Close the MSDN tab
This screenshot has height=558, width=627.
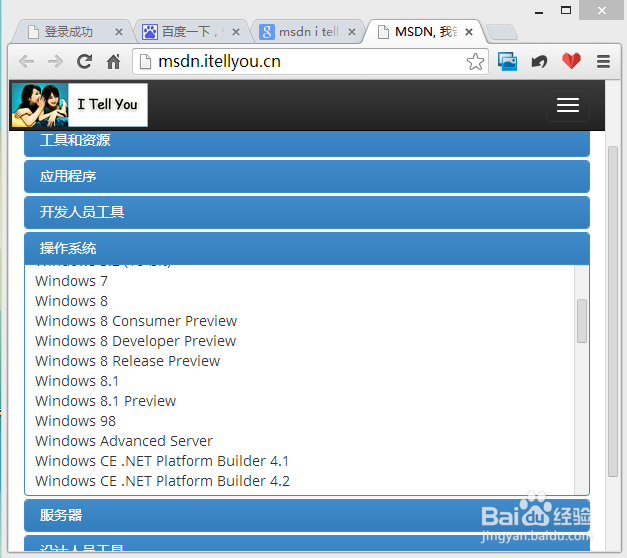[x=469, y=32]
